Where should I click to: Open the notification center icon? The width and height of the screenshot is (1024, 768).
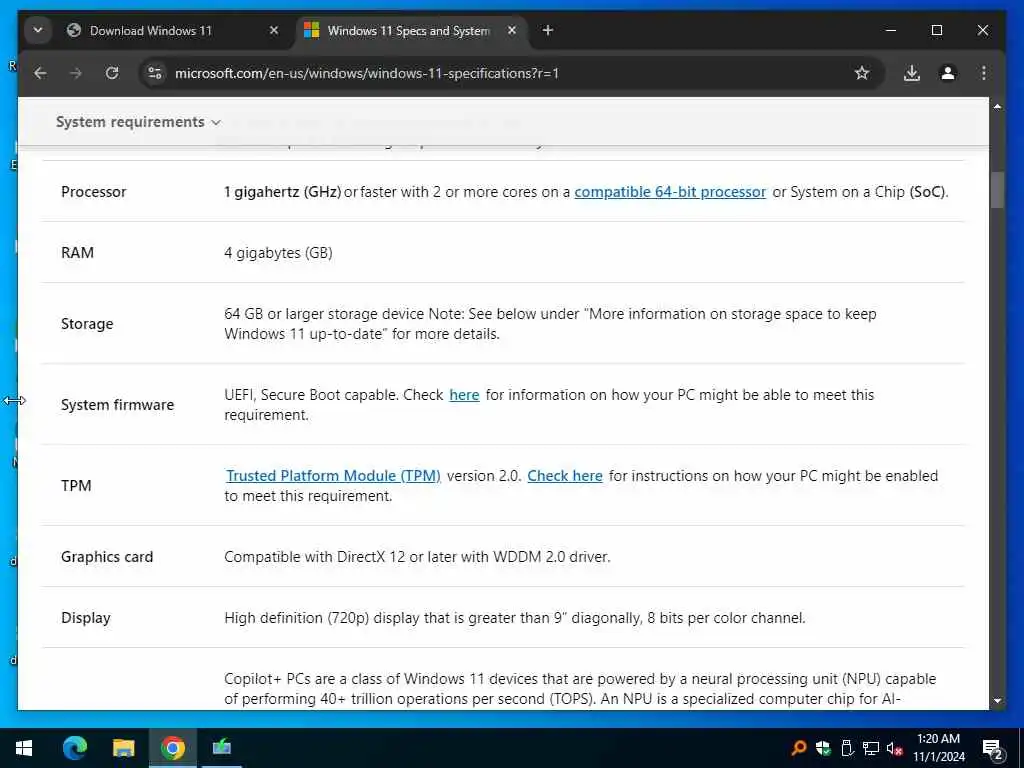point(993,749)
